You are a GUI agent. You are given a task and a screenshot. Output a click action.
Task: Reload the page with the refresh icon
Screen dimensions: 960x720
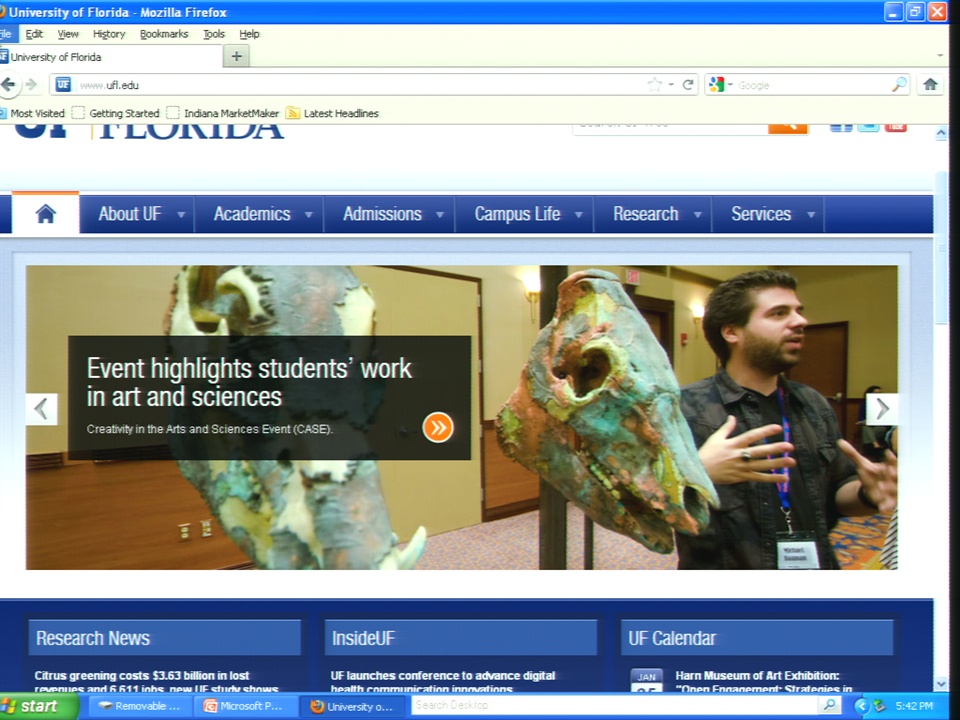(688, 84)
